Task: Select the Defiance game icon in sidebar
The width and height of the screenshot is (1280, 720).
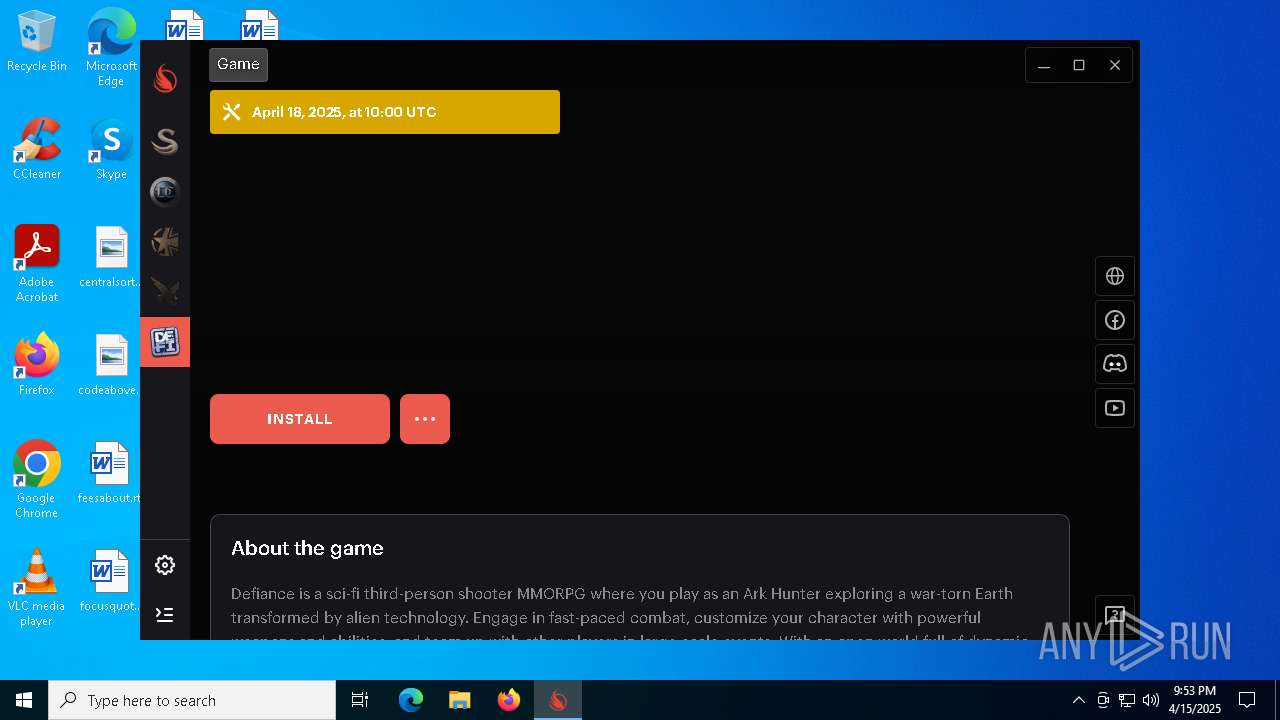Action: [165, 342]
